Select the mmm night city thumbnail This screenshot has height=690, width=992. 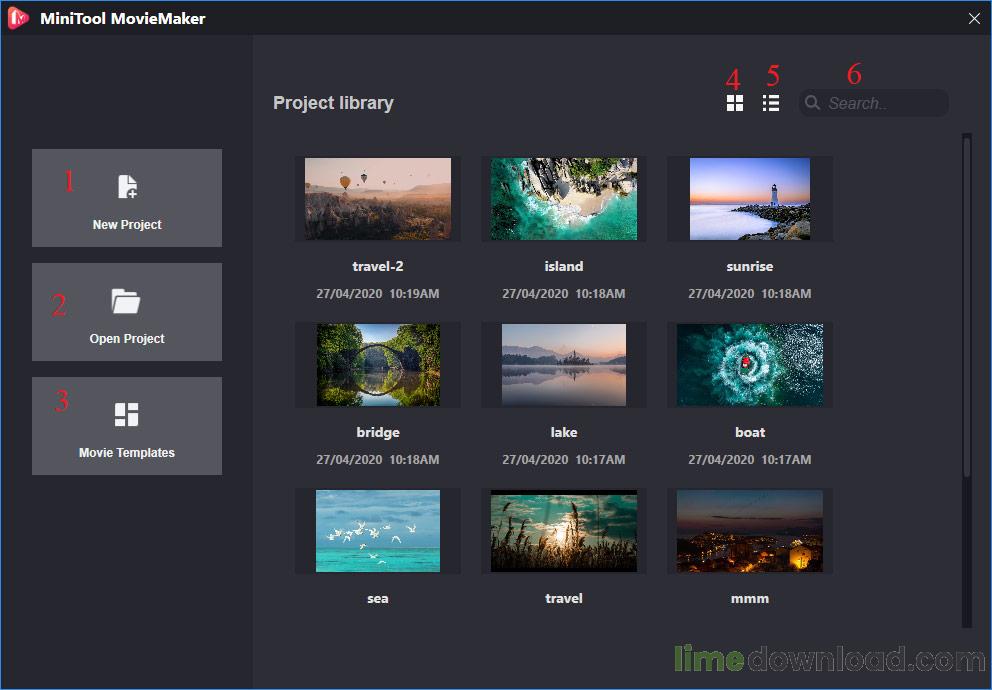click(x=750, y=530)
